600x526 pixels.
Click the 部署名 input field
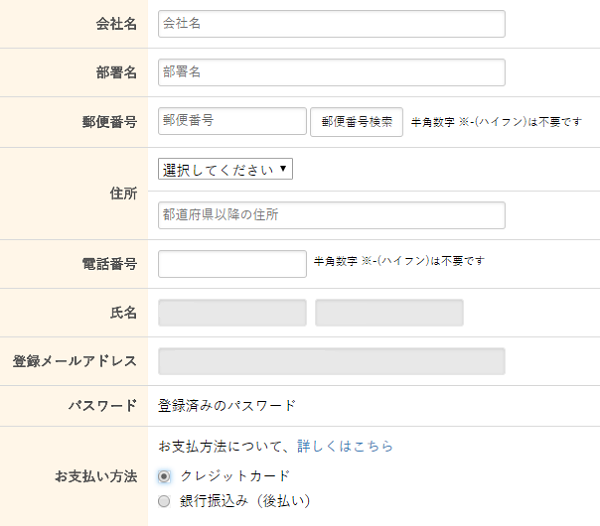(x=331, y=72)
